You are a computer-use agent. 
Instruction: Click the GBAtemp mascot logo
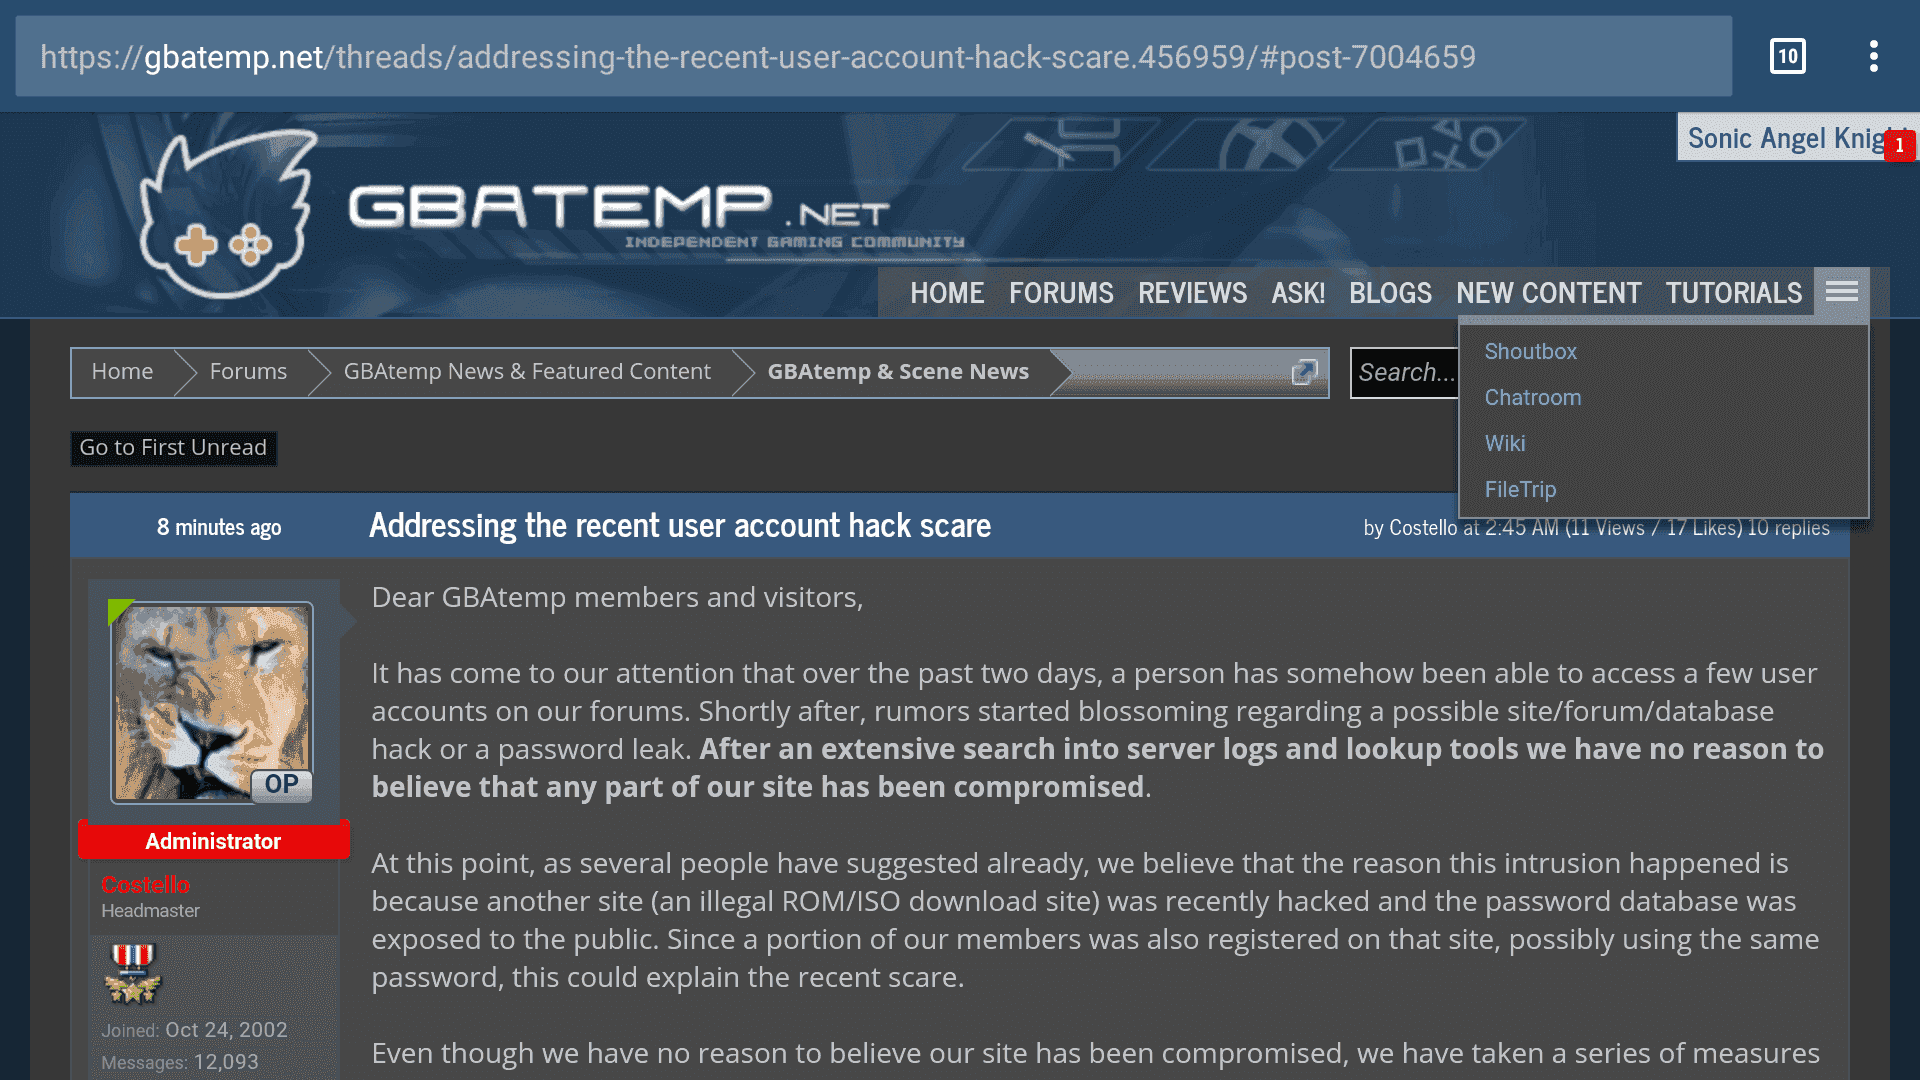(227, 216)
